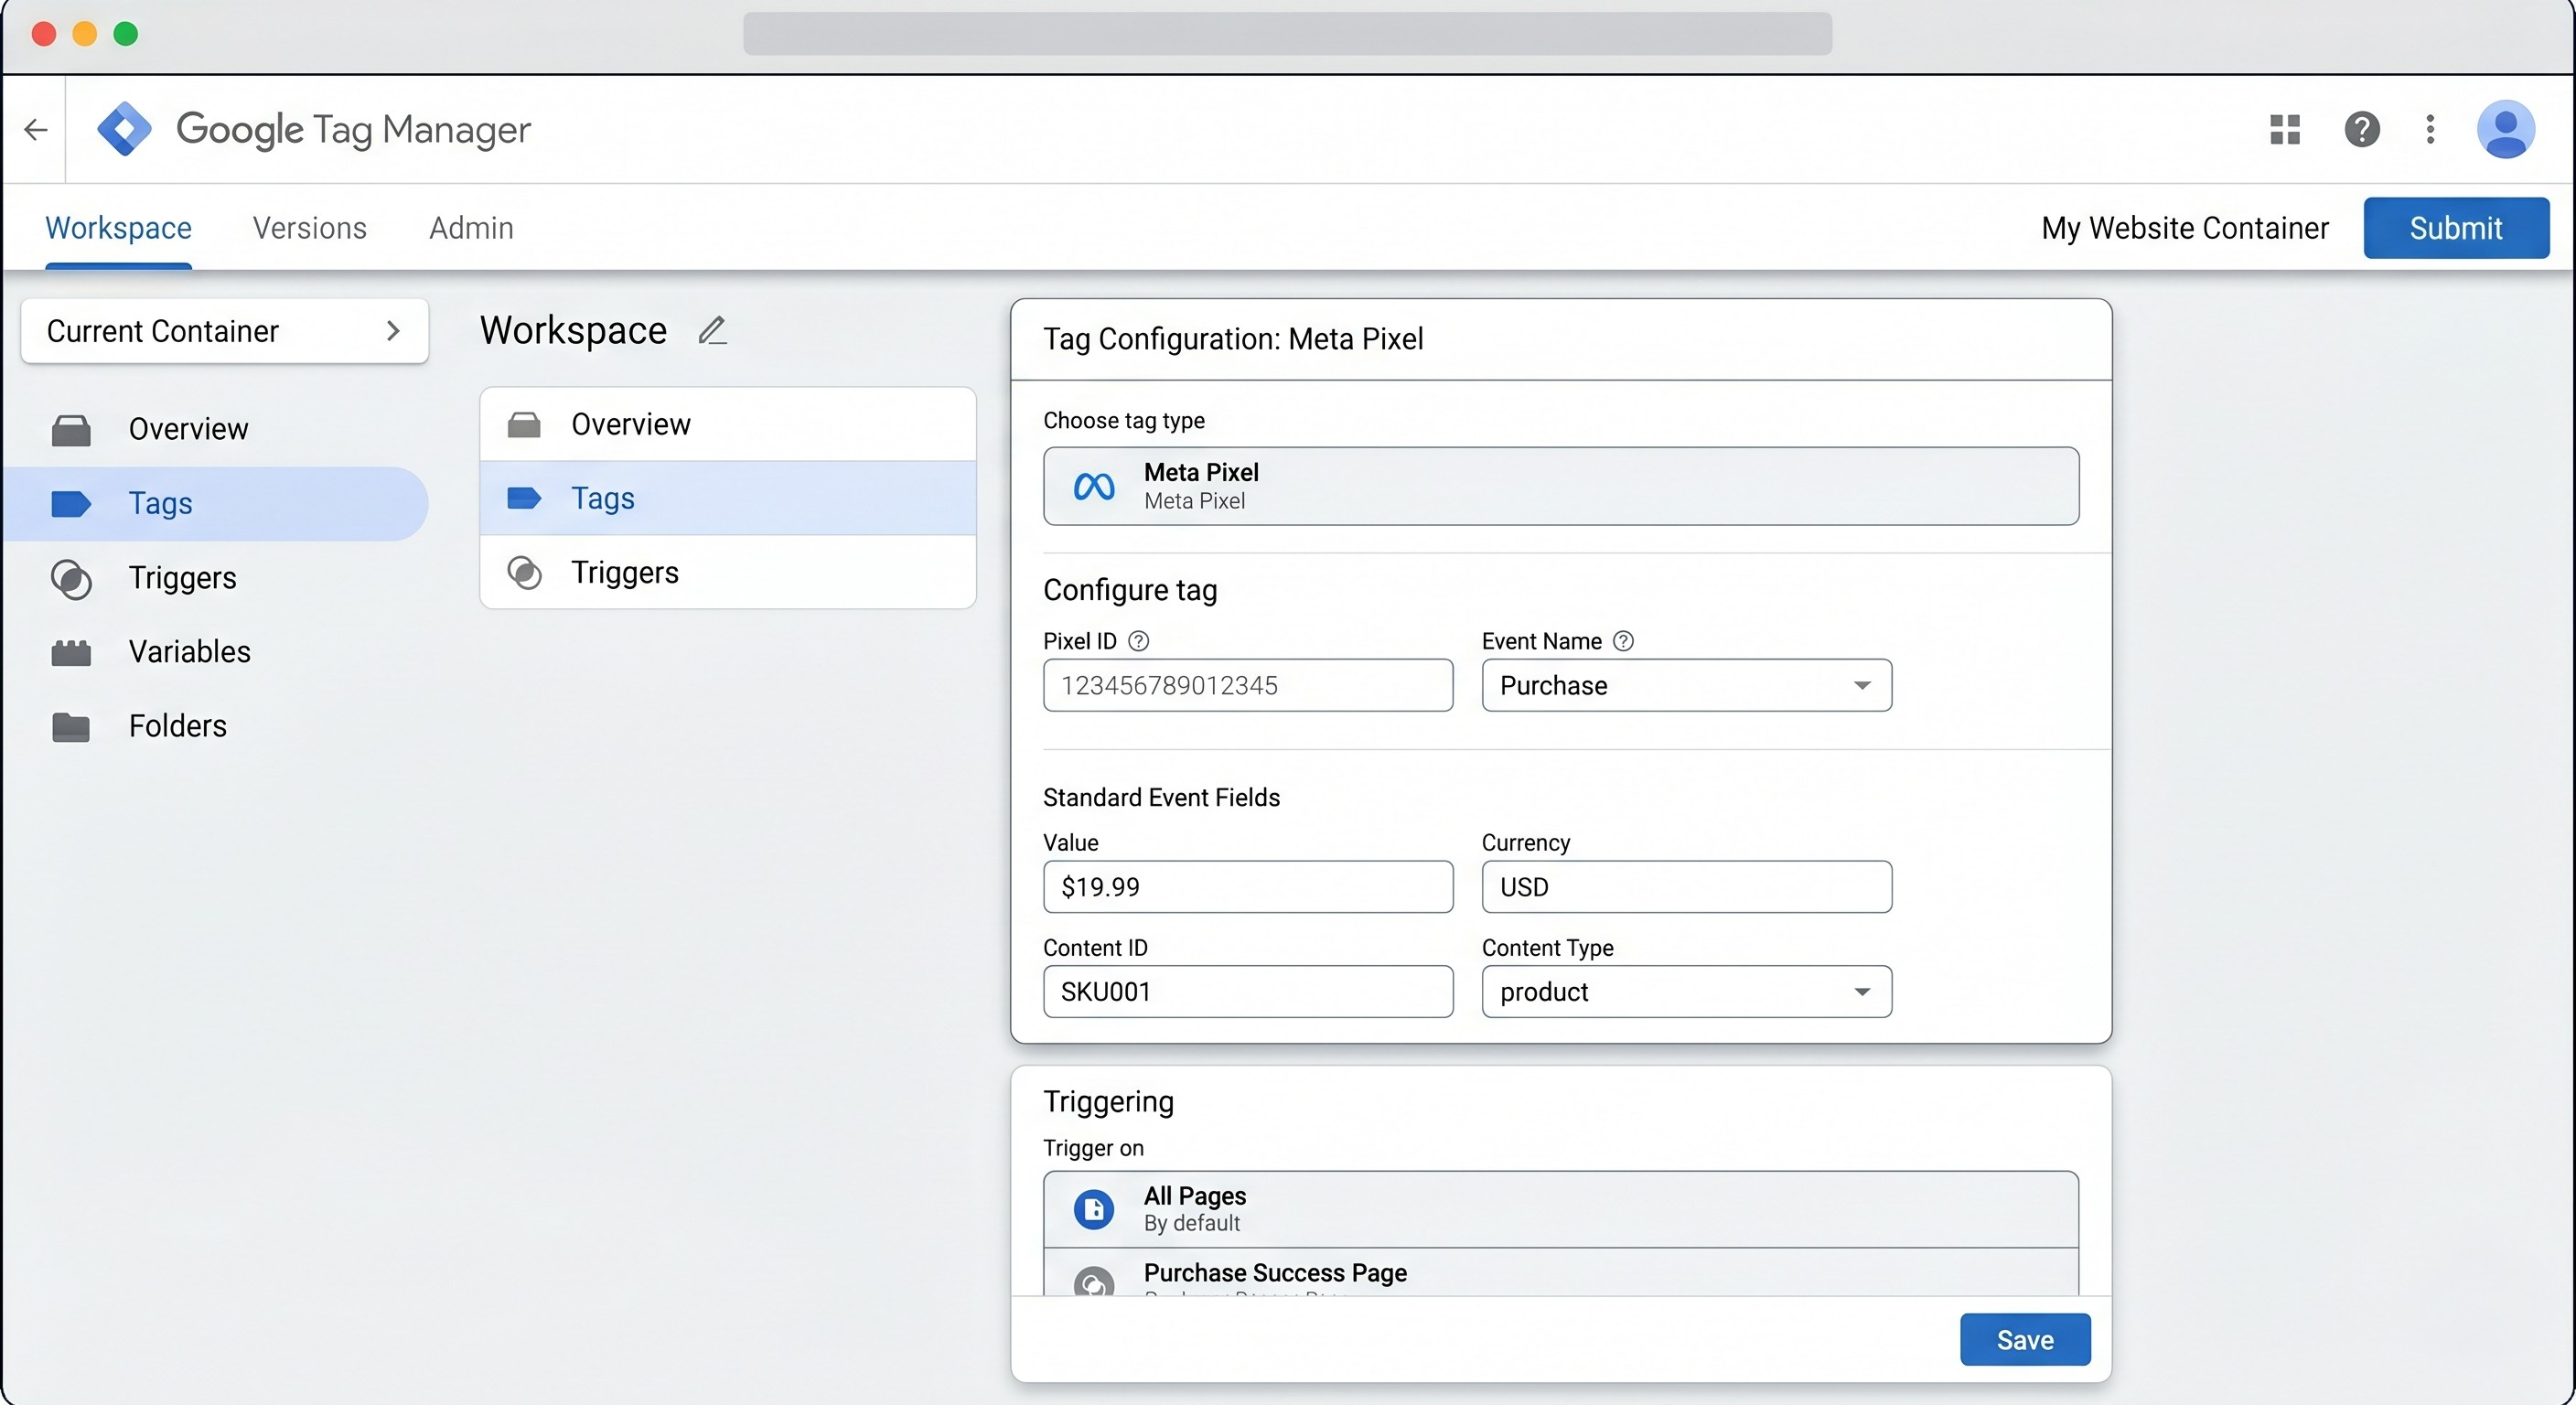Screen dimensions: 2576x1405
Task: Open the three-dot overflow menu
Action: click(x=2432, y=129)
